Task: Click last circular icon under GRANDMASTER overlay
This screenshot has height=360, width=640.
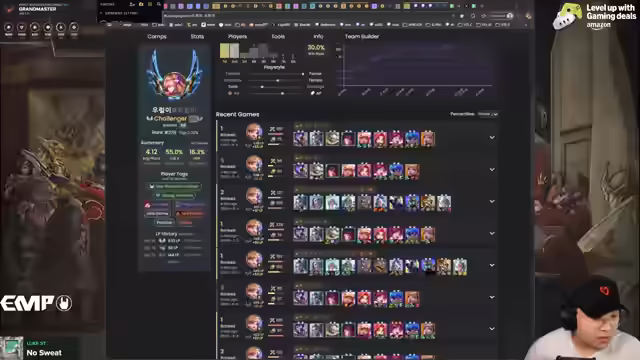Action: click(74, 28)
